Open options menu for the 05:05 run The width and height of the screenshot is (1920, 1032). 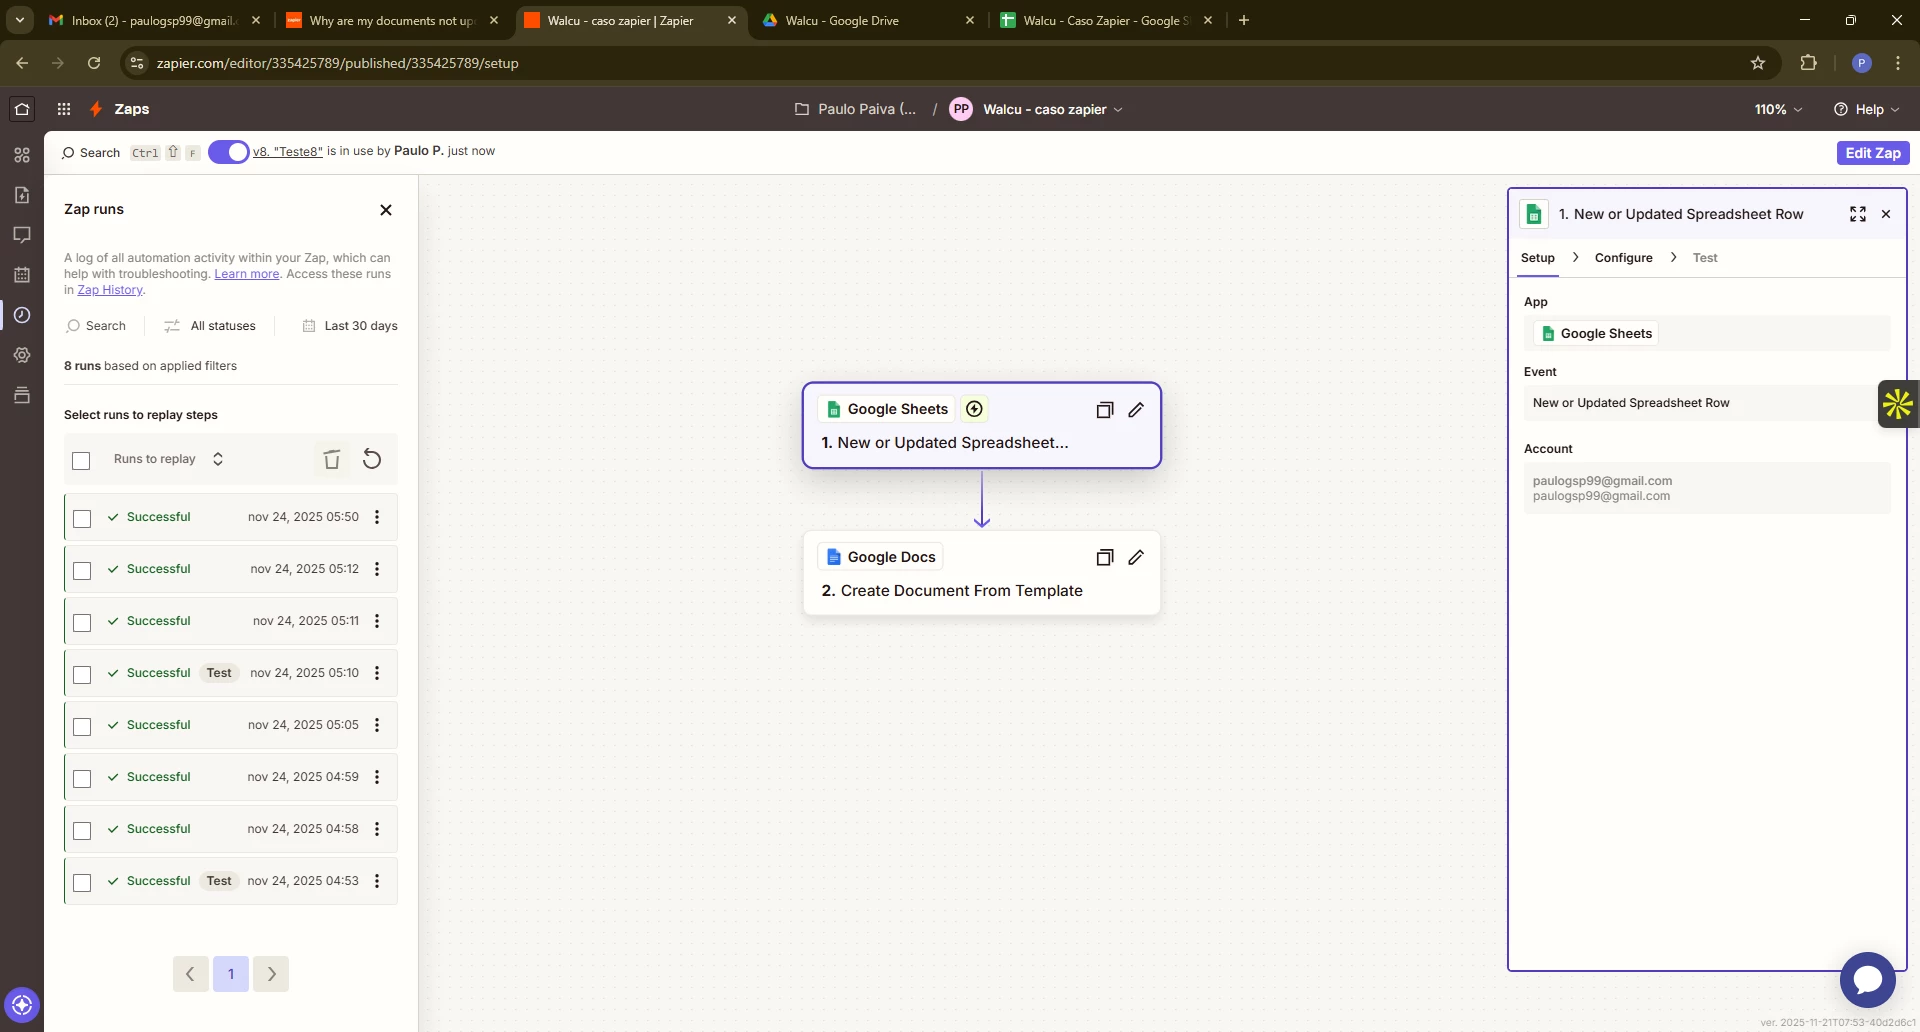(x=377, y=725)
